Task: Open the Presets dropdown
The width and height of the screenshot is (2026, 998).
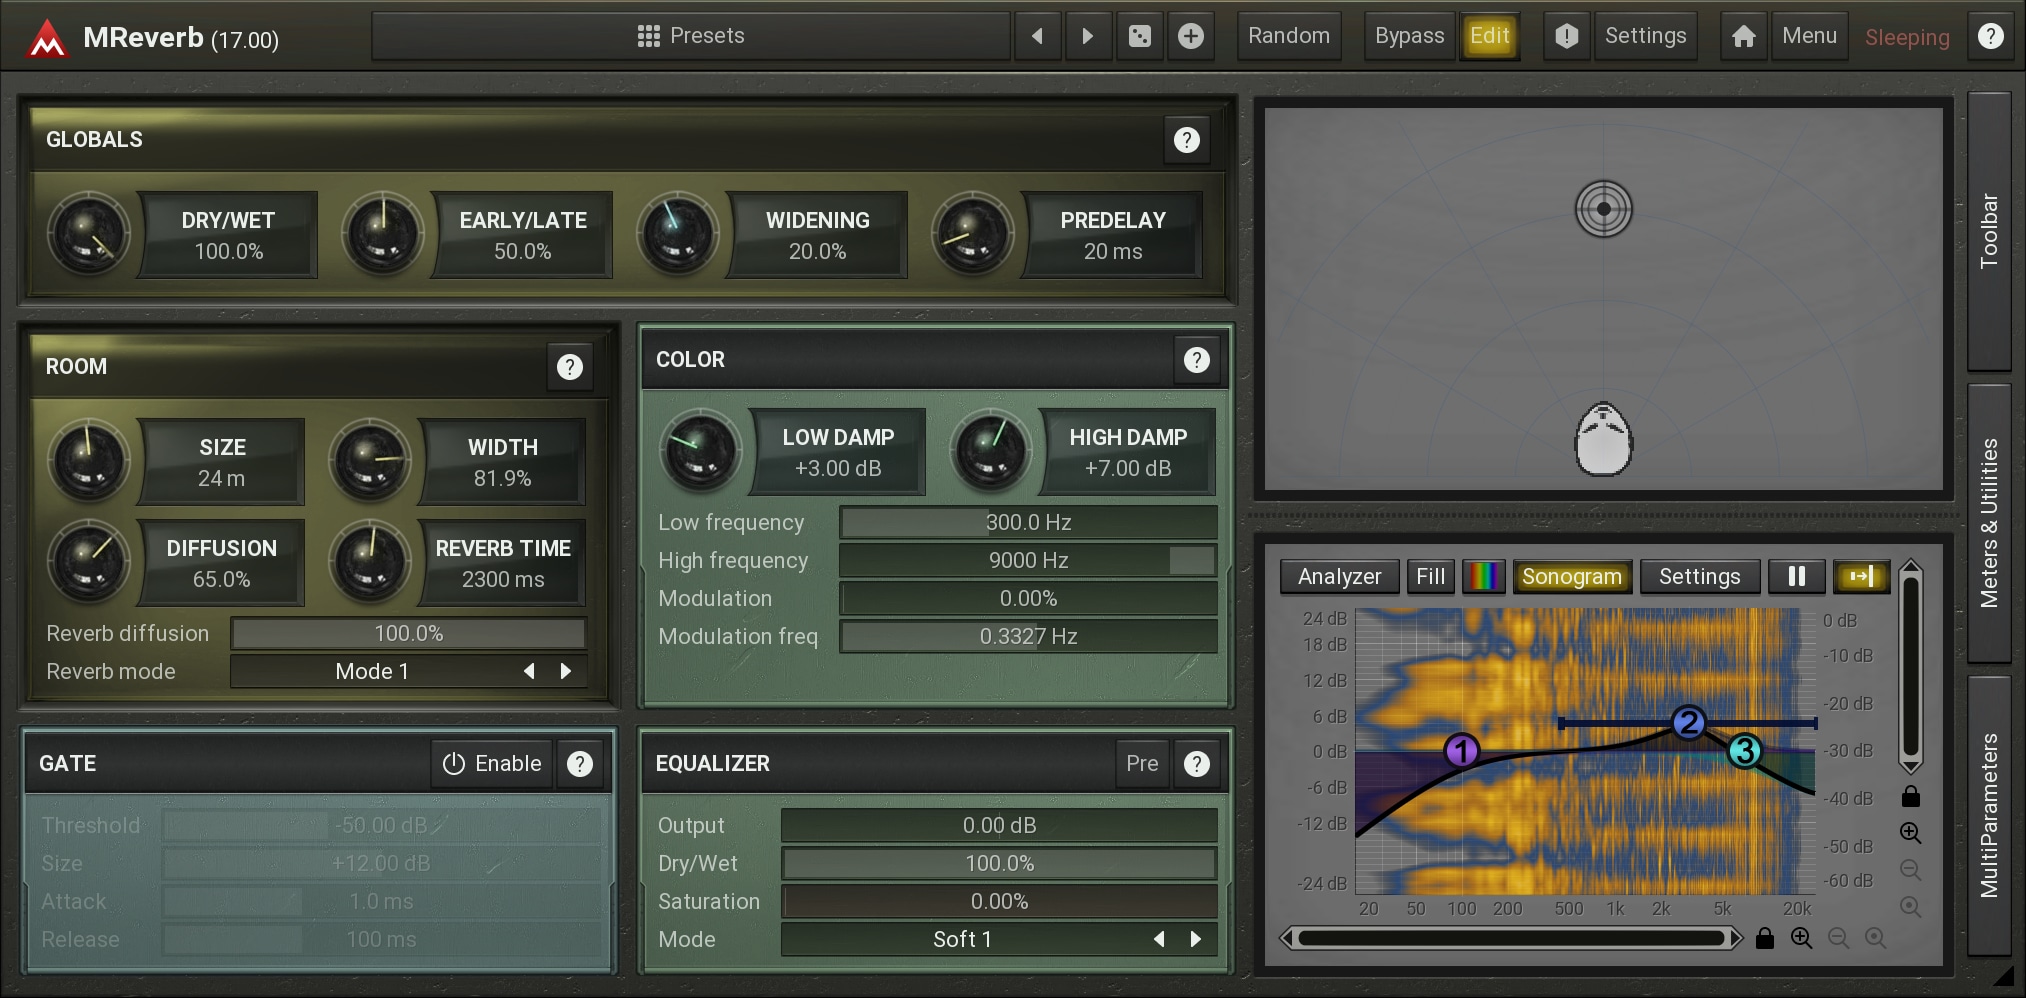Action: pyautogui.click(x=691, y=37)
